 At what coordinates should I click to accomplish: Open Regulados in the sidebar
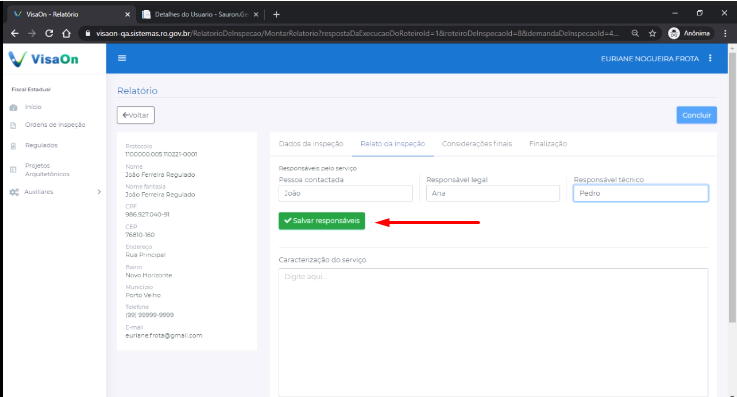coord(41,146)
